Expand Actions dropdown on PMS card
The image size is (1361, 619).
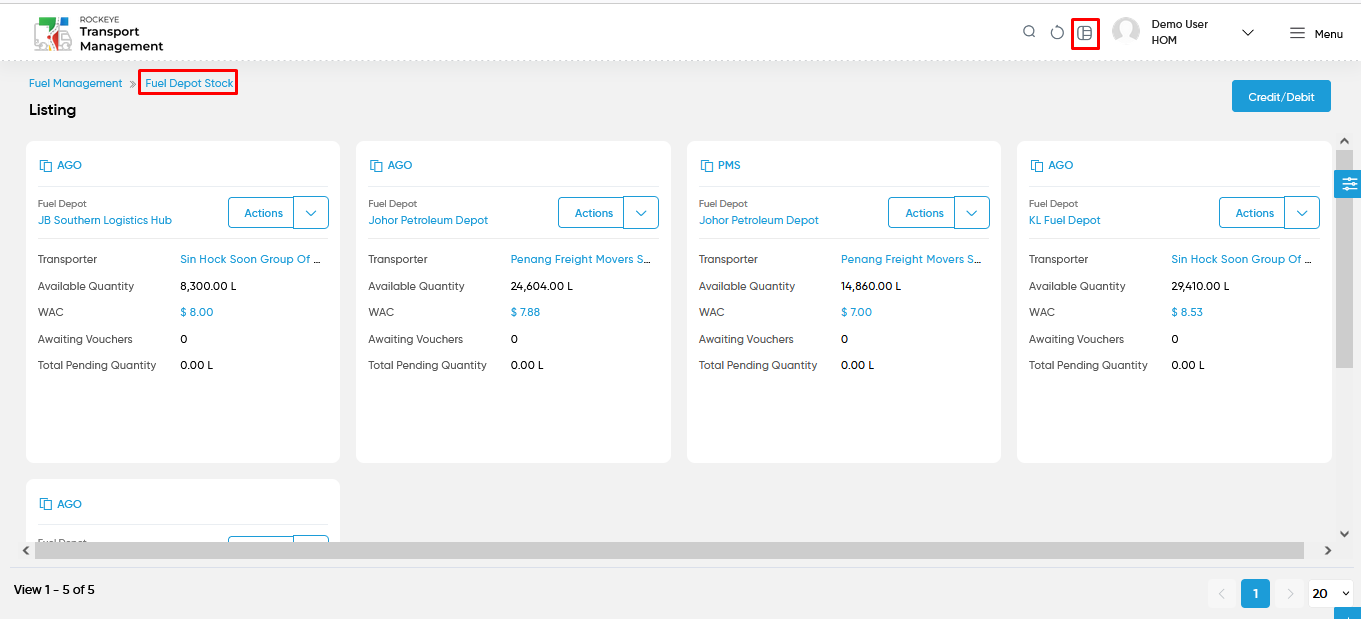coord(972,213)
